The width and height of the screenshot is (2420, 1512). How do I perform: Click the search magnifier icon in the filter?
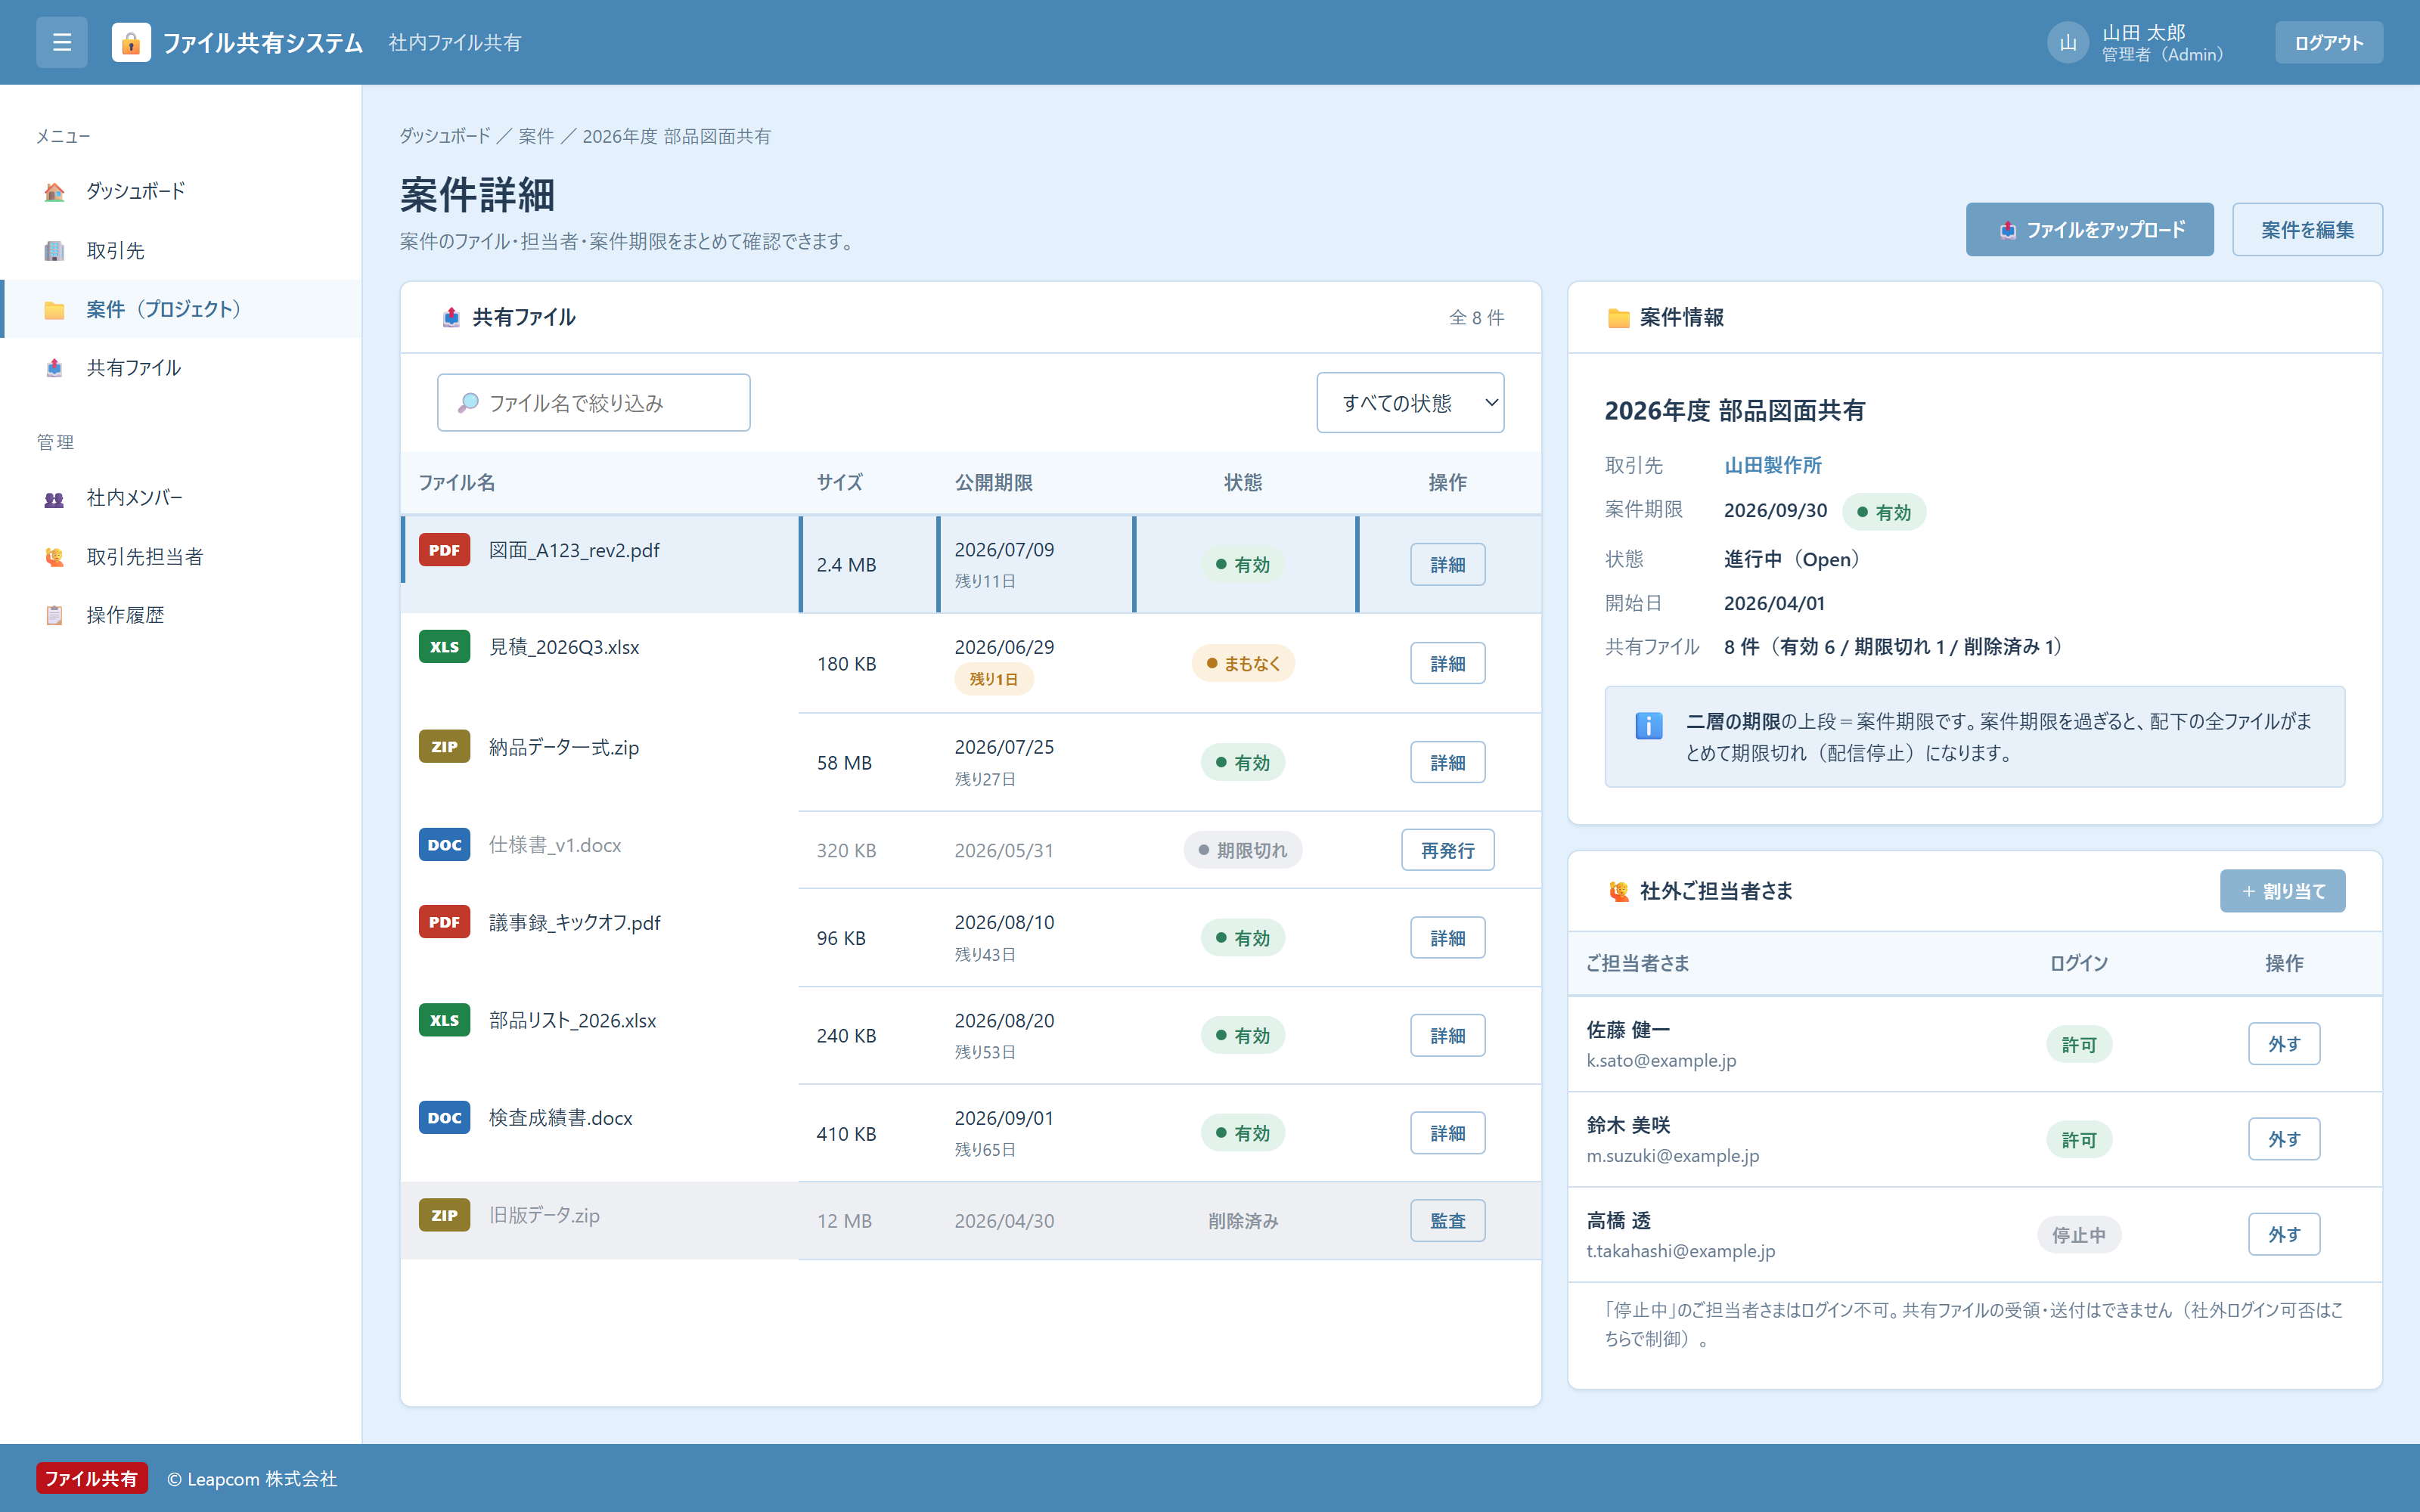tap(467, 403)
